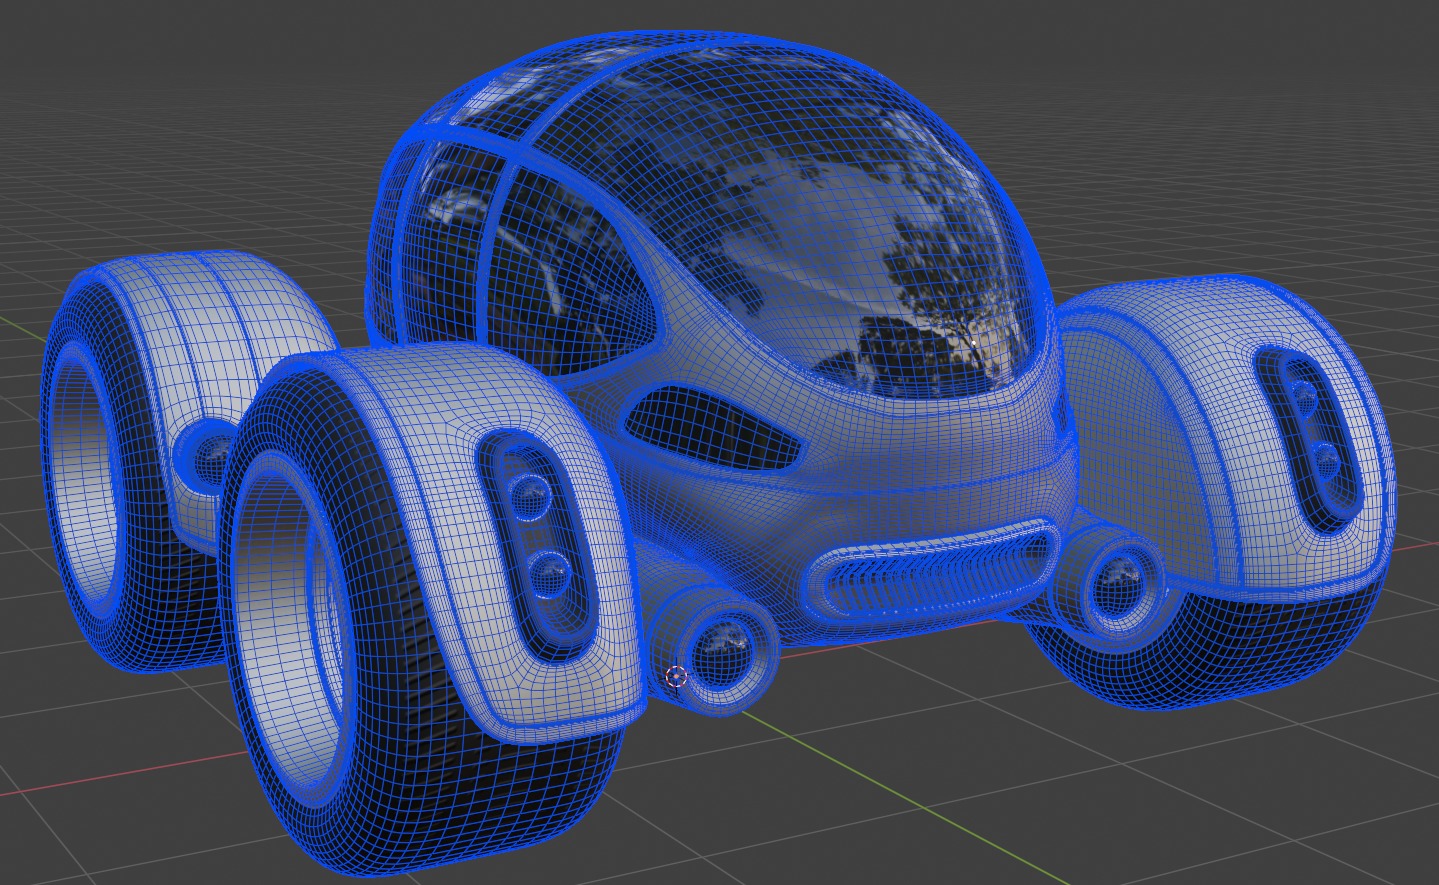Click the upper headlight lens on the left fender
The height and width of the screenshot is (885, 1439).
(529, 495)
